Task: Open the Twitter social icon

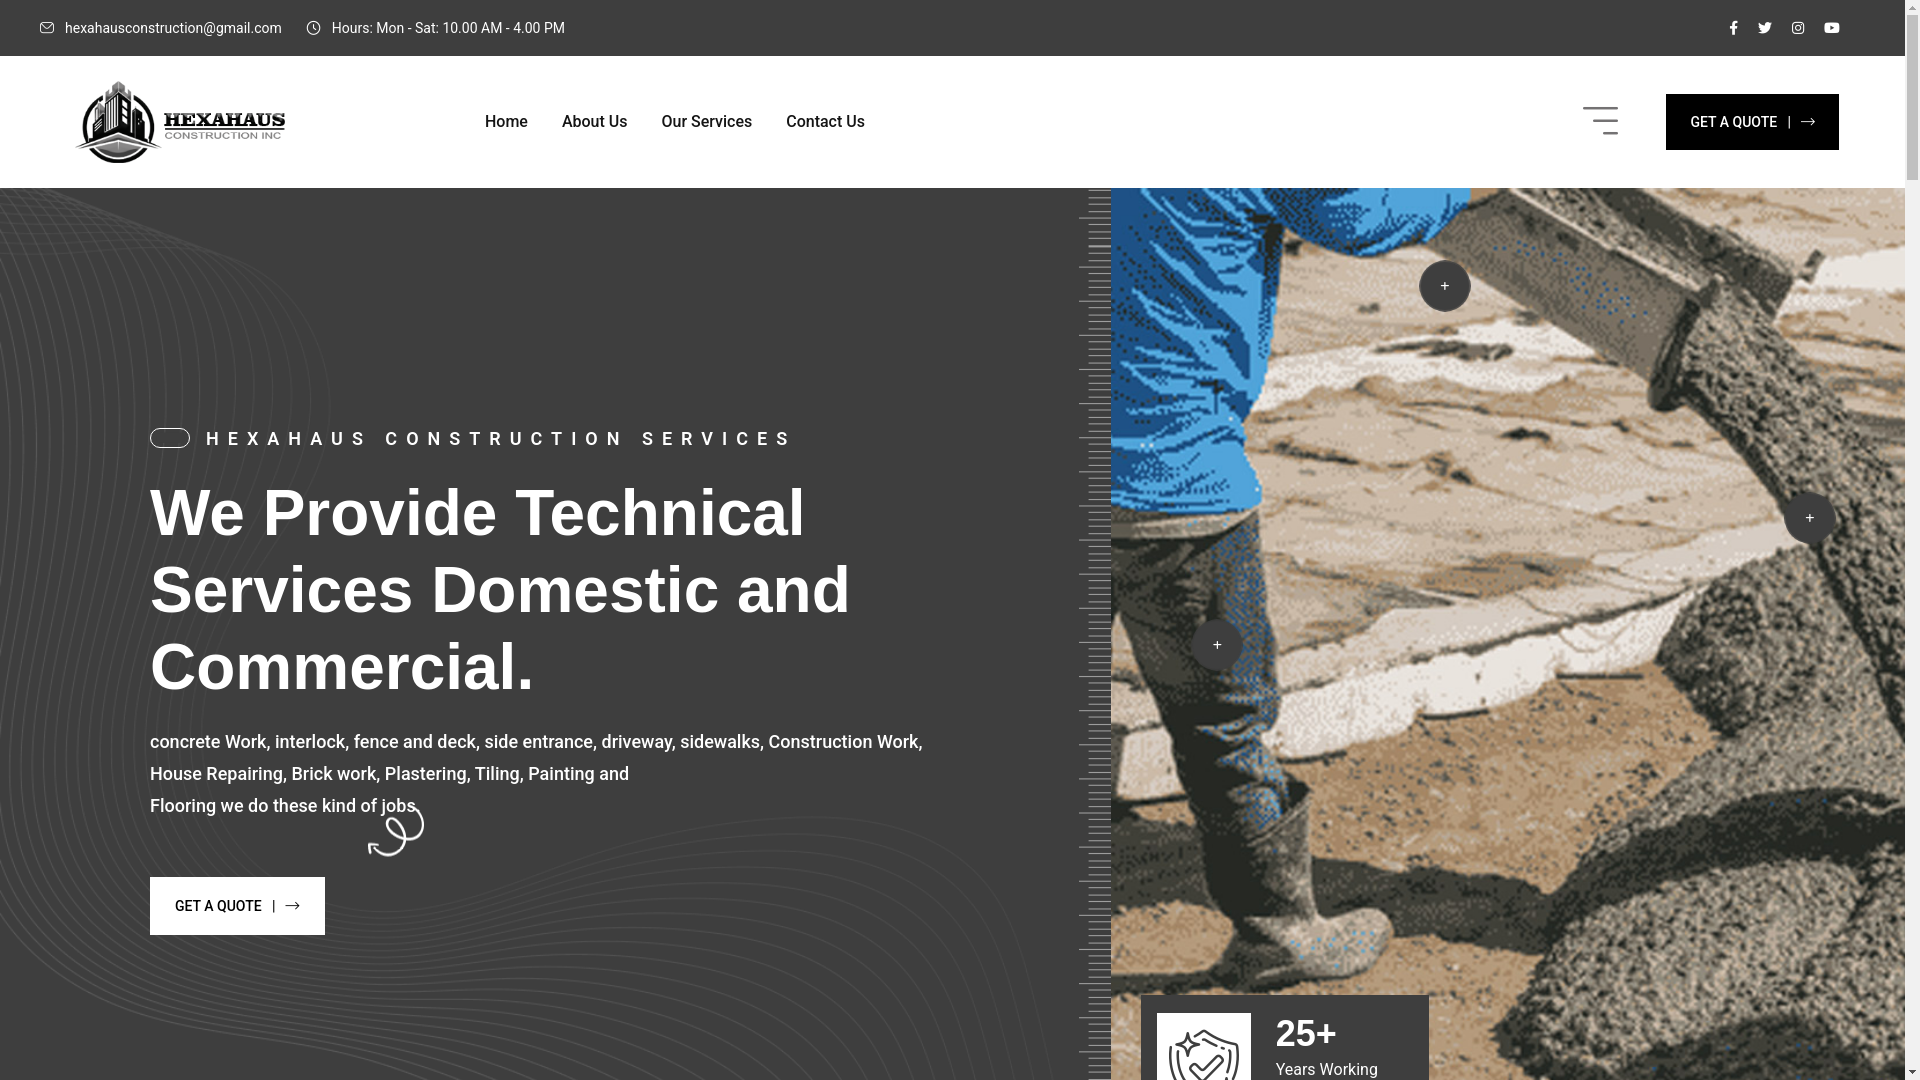Action: point(1765,28)
